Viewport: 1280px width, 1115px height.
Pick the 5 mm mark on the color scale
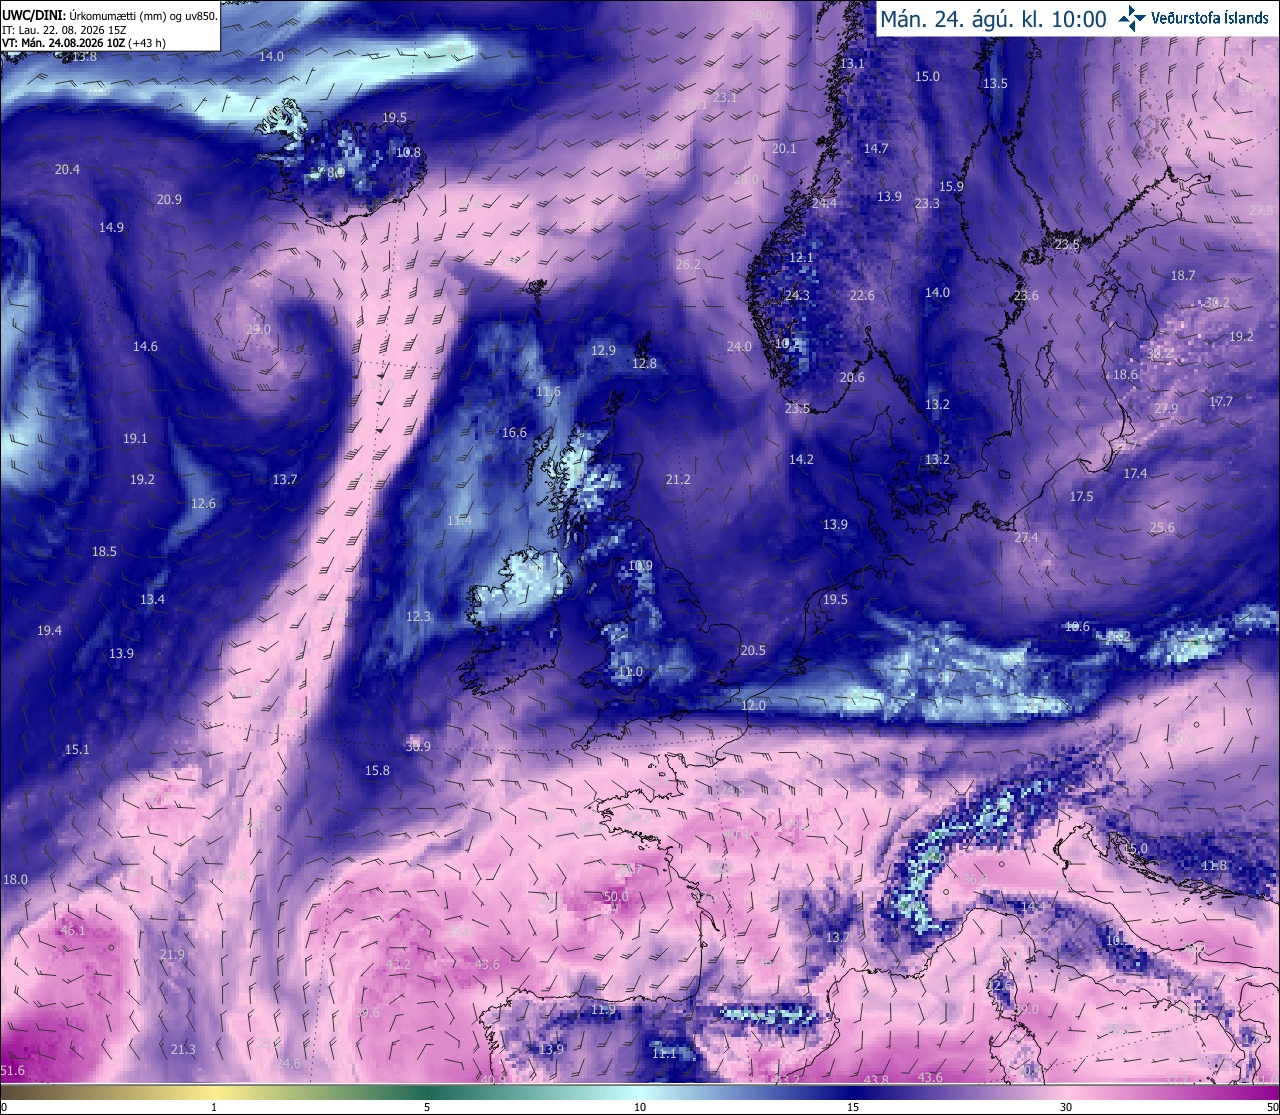[x=427, y=1107]
